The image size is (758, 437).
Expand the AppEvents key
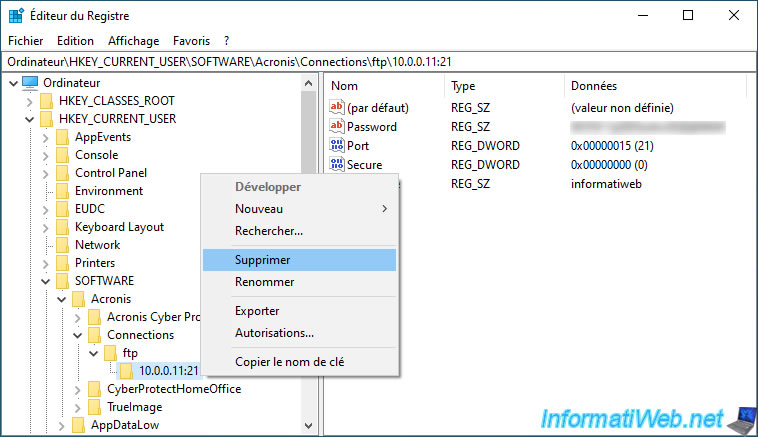tap(45, 138)
